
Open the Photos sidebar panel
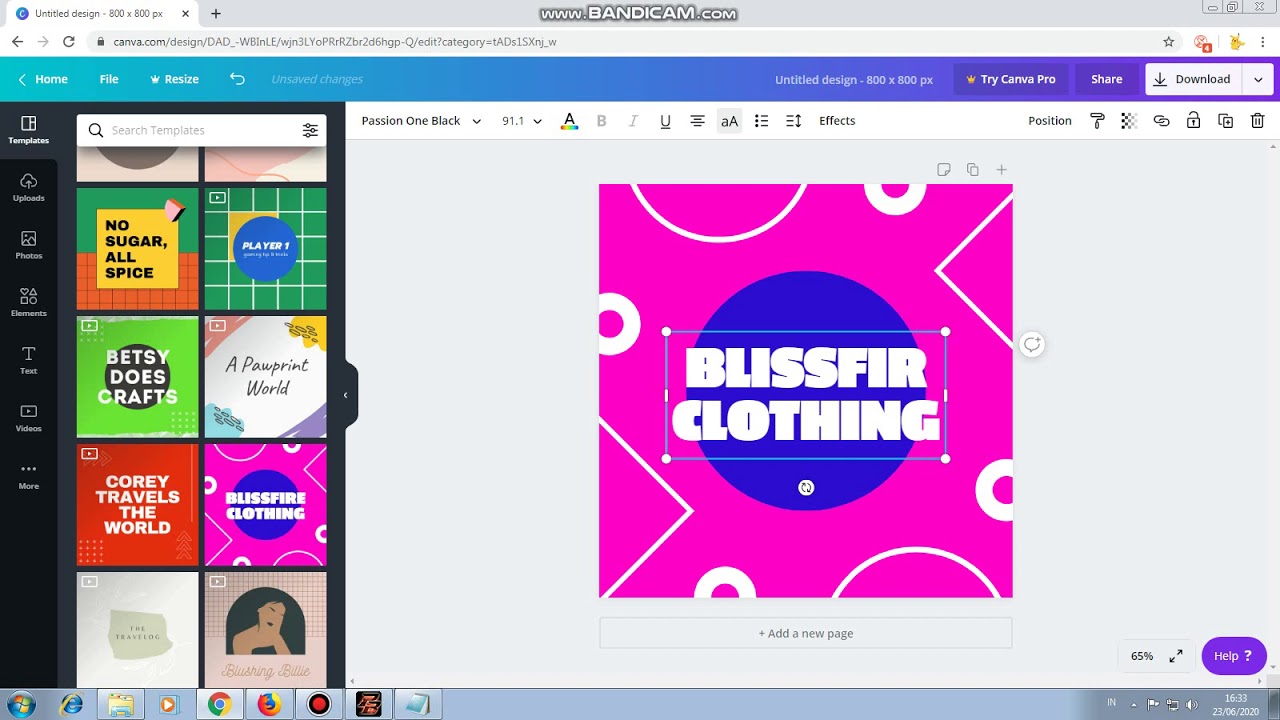(x=28, y=245)
